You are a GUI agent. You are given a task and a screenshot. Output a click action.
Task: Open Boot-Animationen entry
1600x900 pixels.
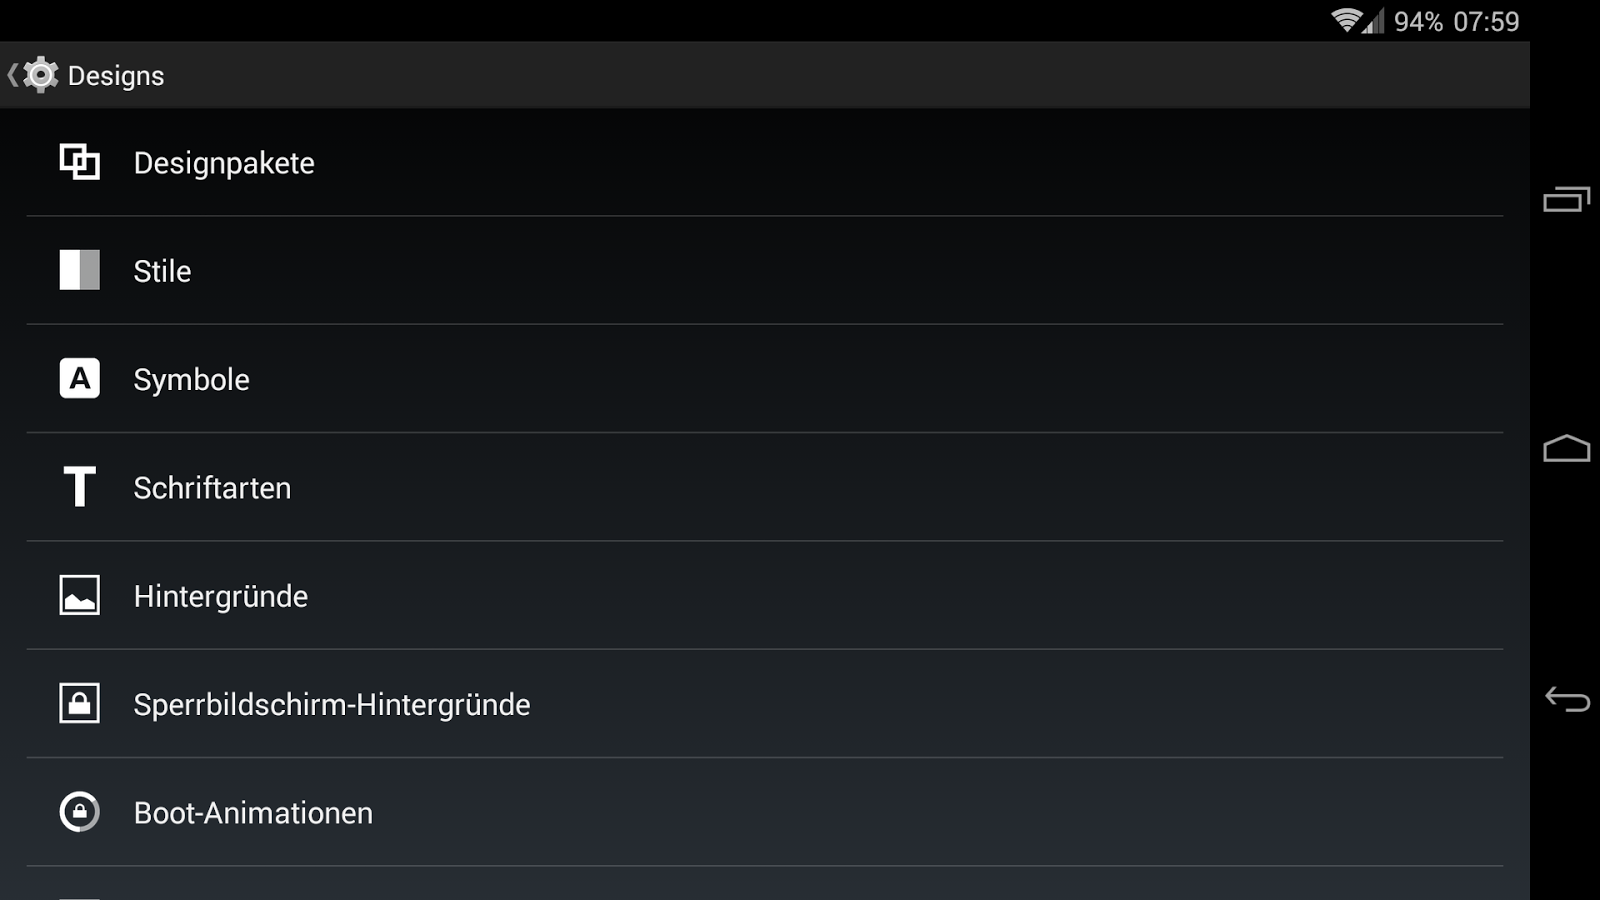pos(253,813)
